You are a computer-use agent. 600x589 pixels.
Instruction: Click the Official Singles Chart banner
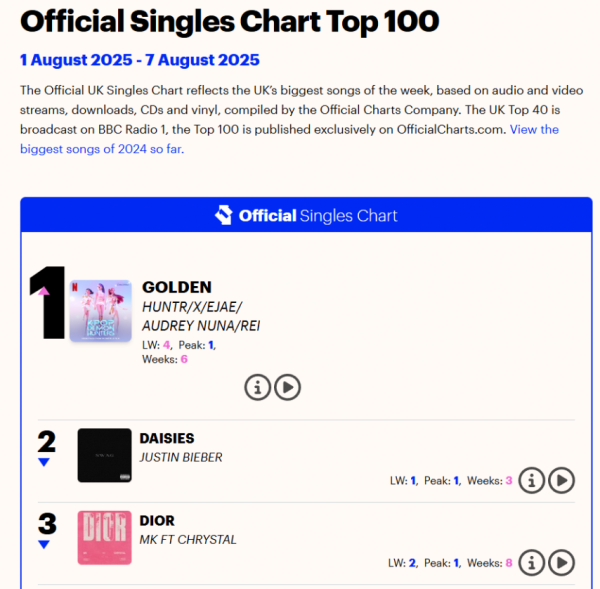click(306, 215)
